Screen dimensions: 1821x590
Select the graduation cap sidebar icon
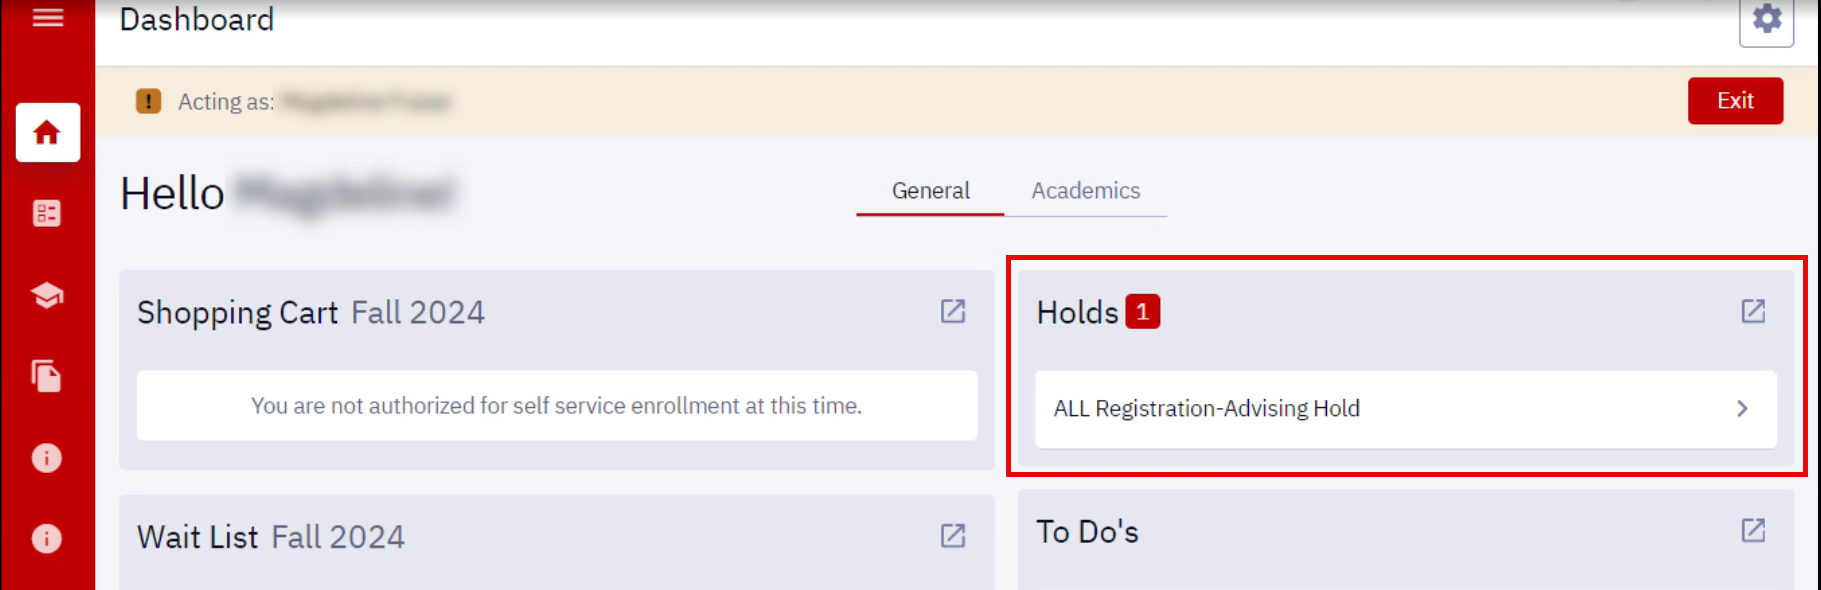(47, 295)
